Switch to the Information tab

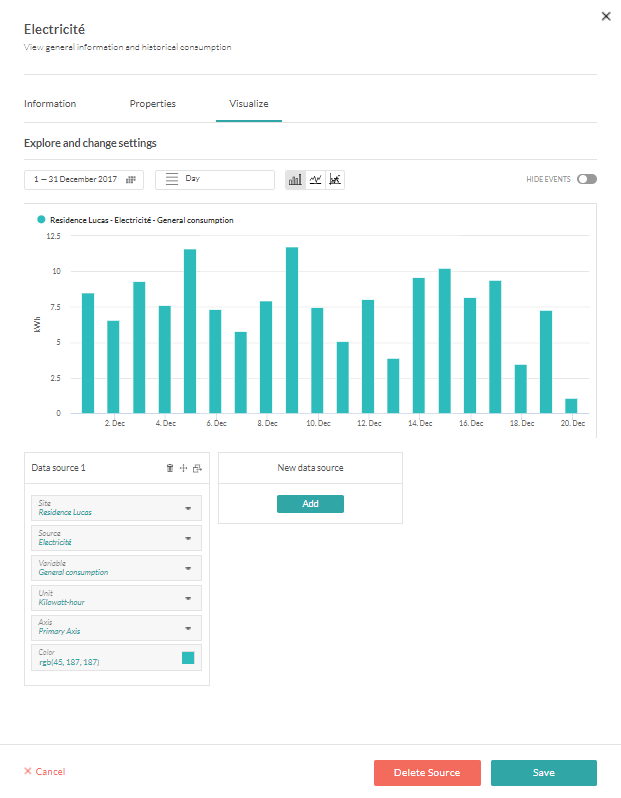pos(50,104)
